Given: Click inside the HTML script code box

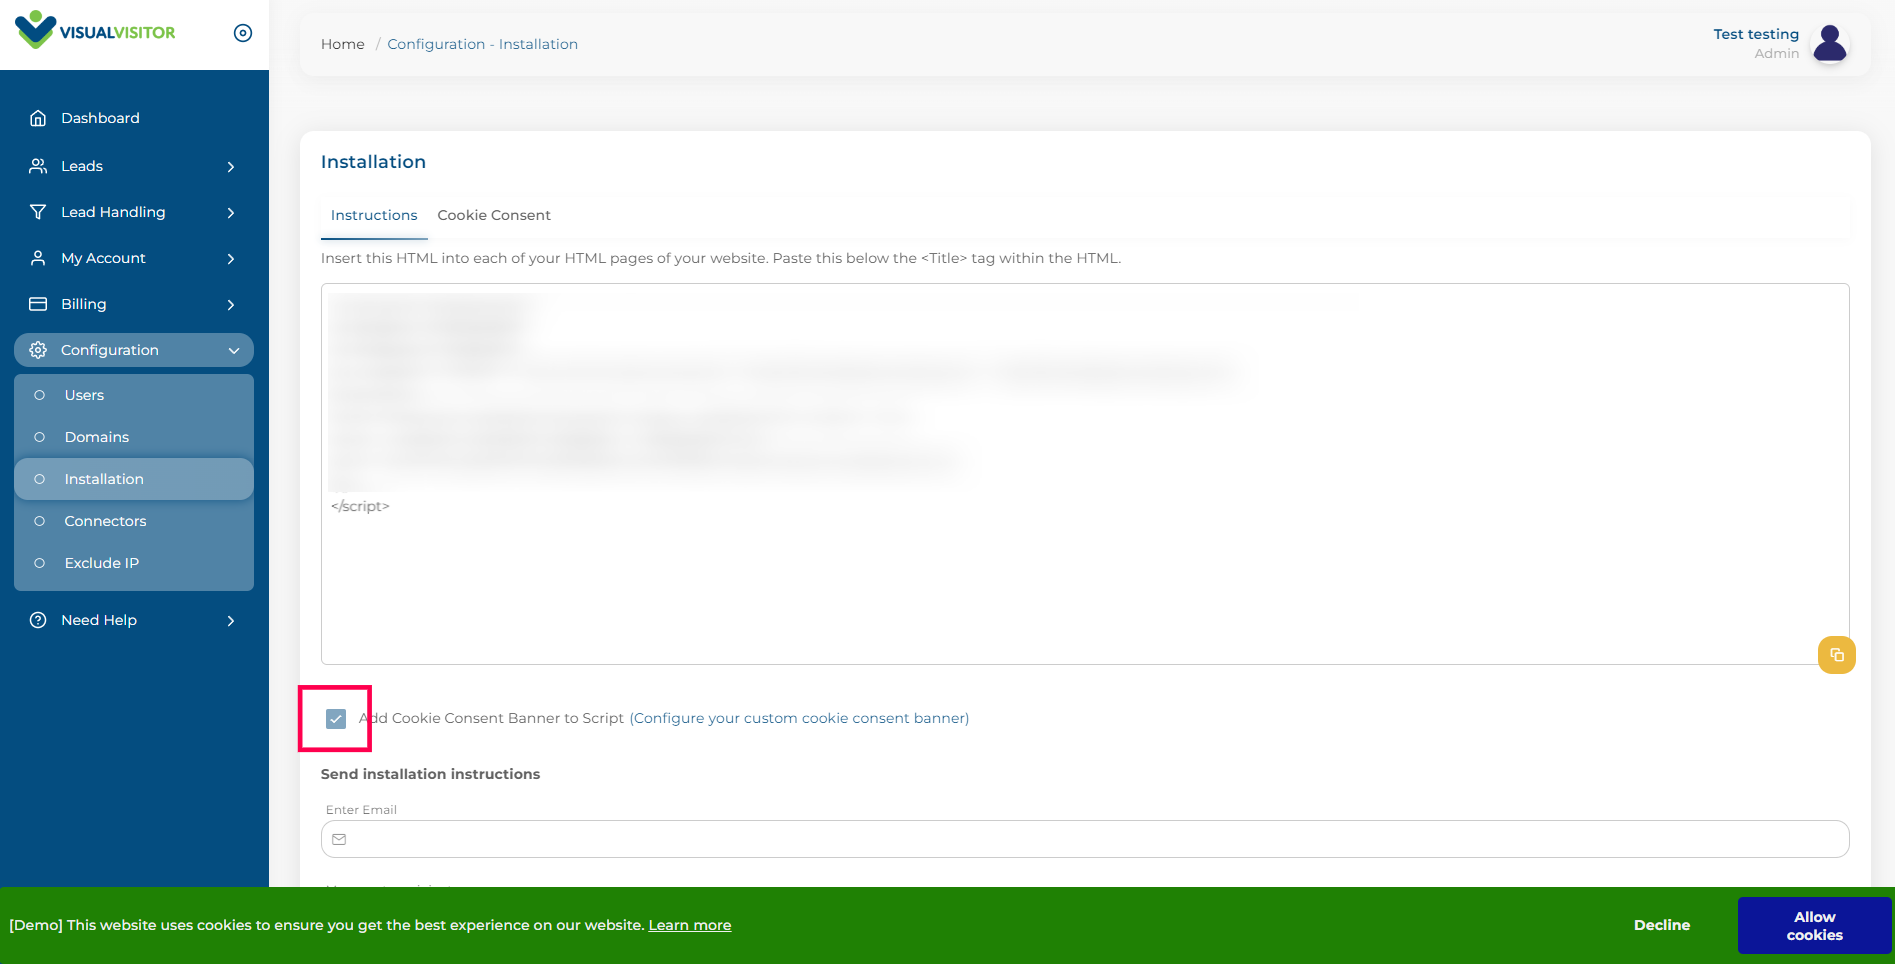Looking at the screenshot, I should (1085, 474).
